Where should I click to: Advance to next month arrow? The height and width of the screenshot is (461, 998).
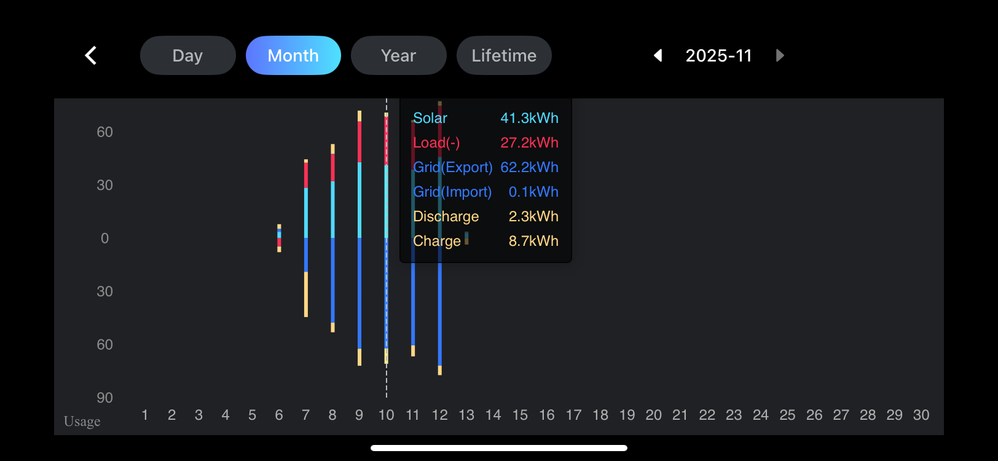[780, 56]
